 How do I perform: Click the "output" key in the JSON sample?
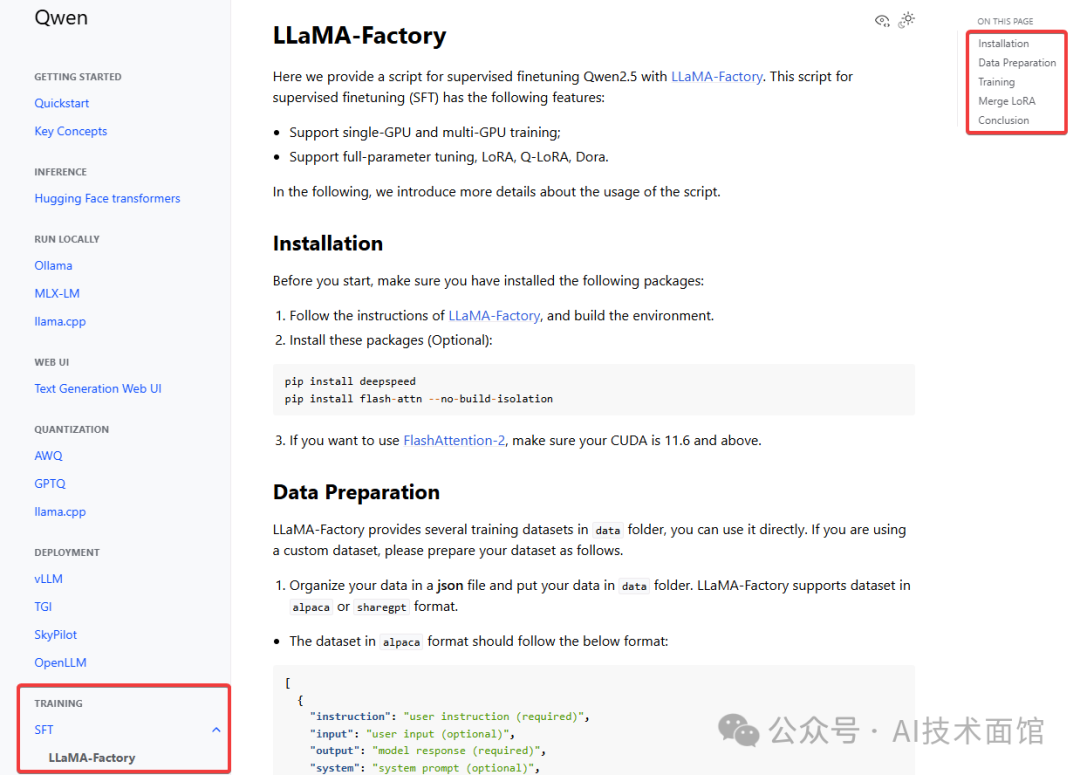point(335,751)
